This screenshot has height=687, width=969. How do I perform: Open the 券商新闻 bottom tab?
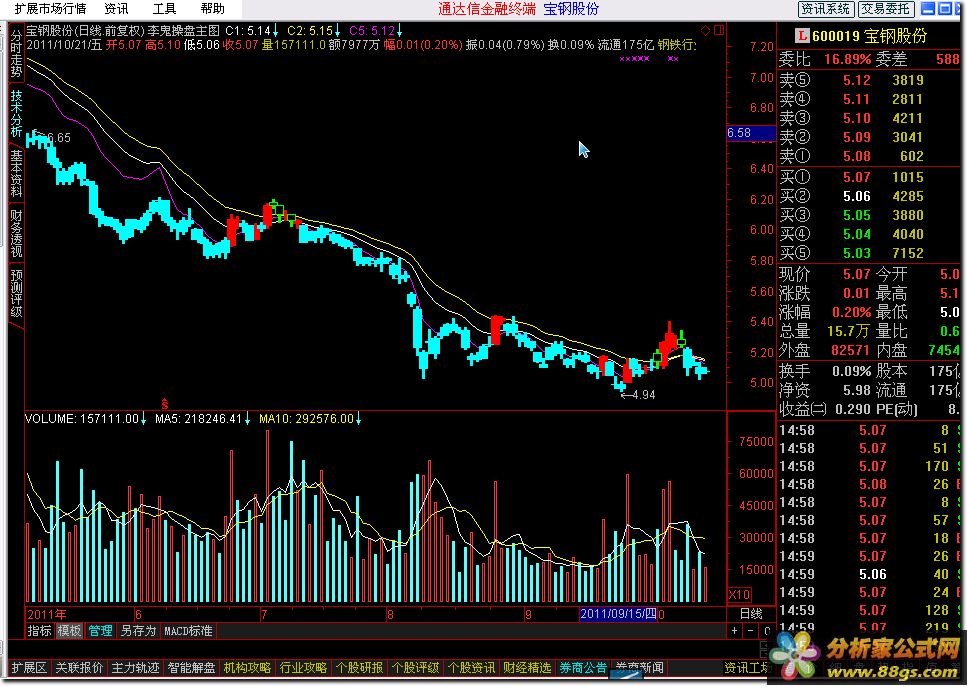[x=639, y=668]
